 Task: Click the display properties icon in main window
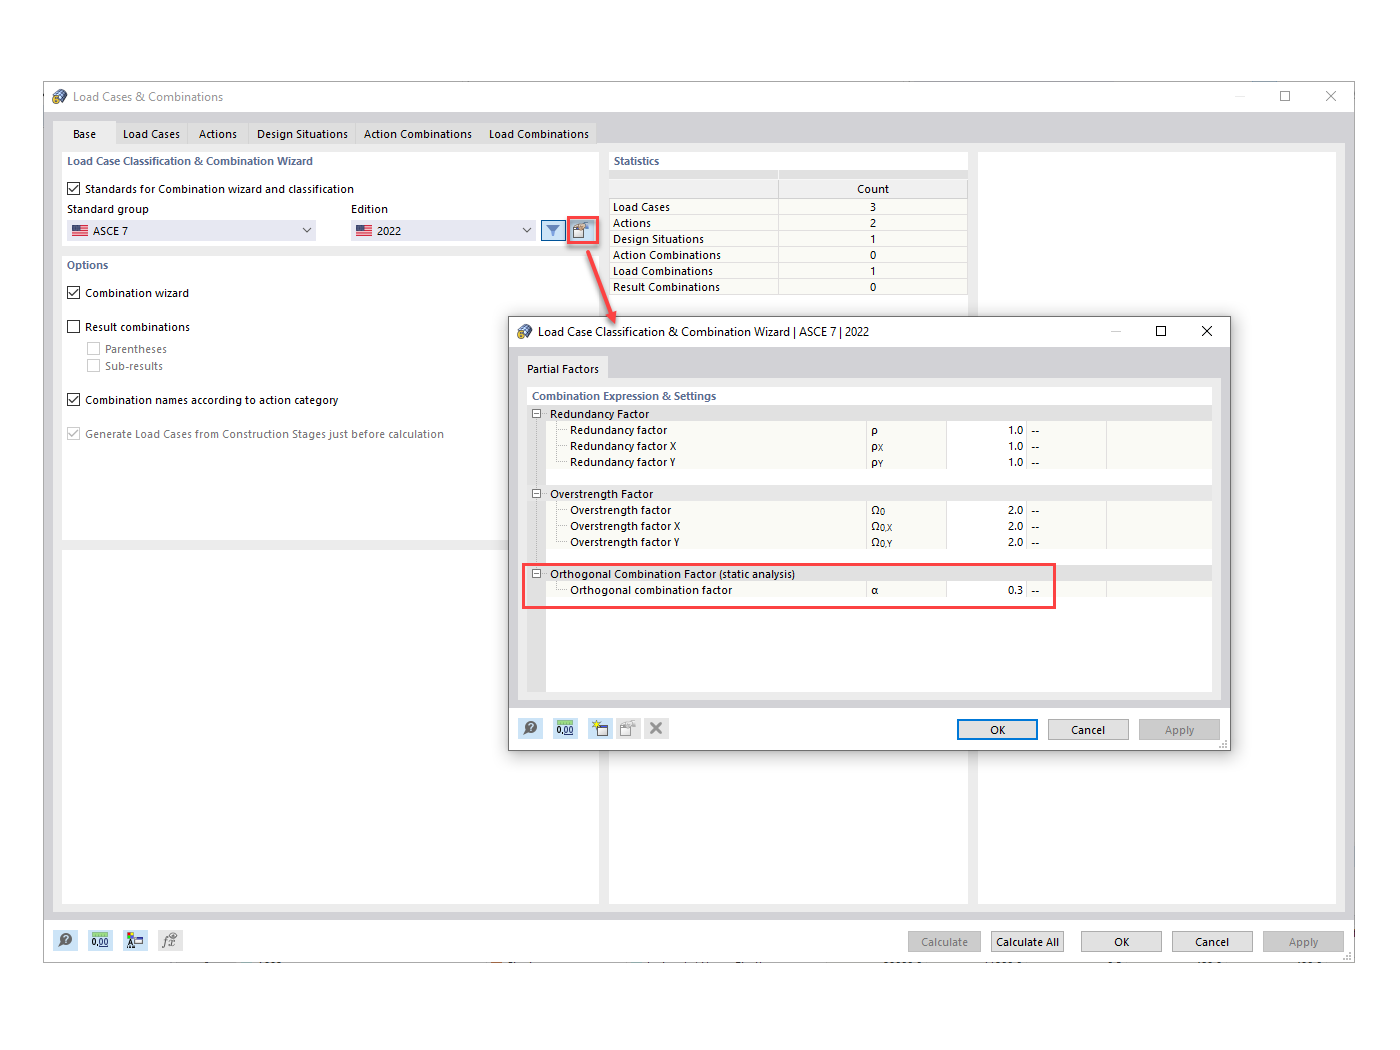click(135, 940)
